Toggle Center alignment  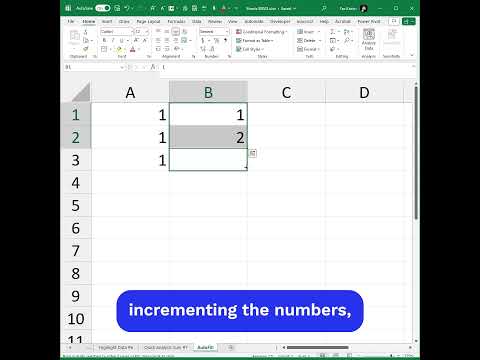coord(167,40)
